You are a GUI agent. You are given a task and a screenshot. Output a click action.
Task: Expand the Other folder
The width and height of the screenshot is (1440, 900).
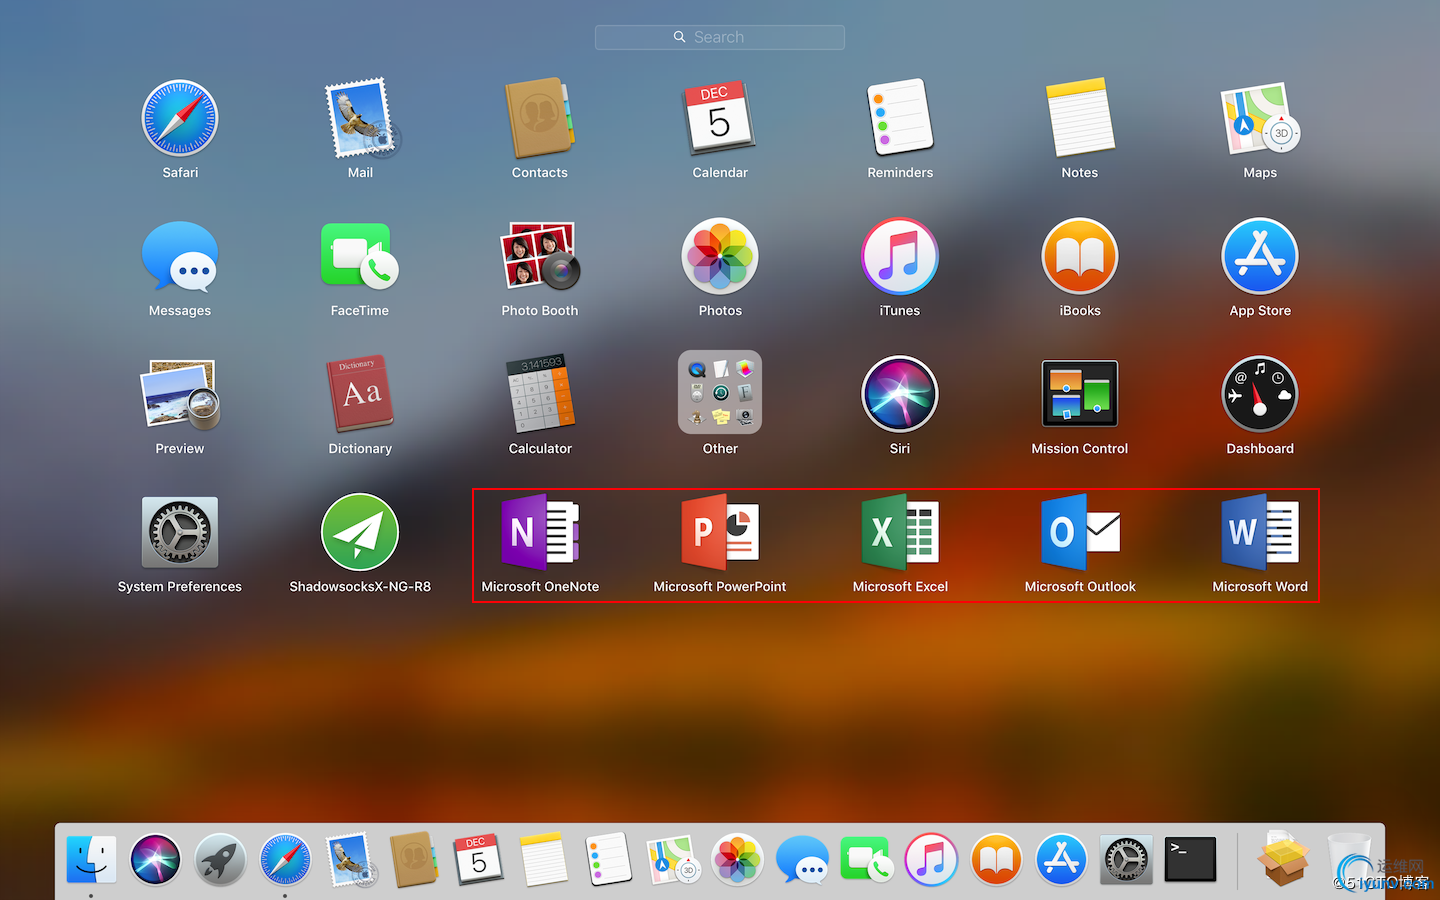[x=720, y=392]
